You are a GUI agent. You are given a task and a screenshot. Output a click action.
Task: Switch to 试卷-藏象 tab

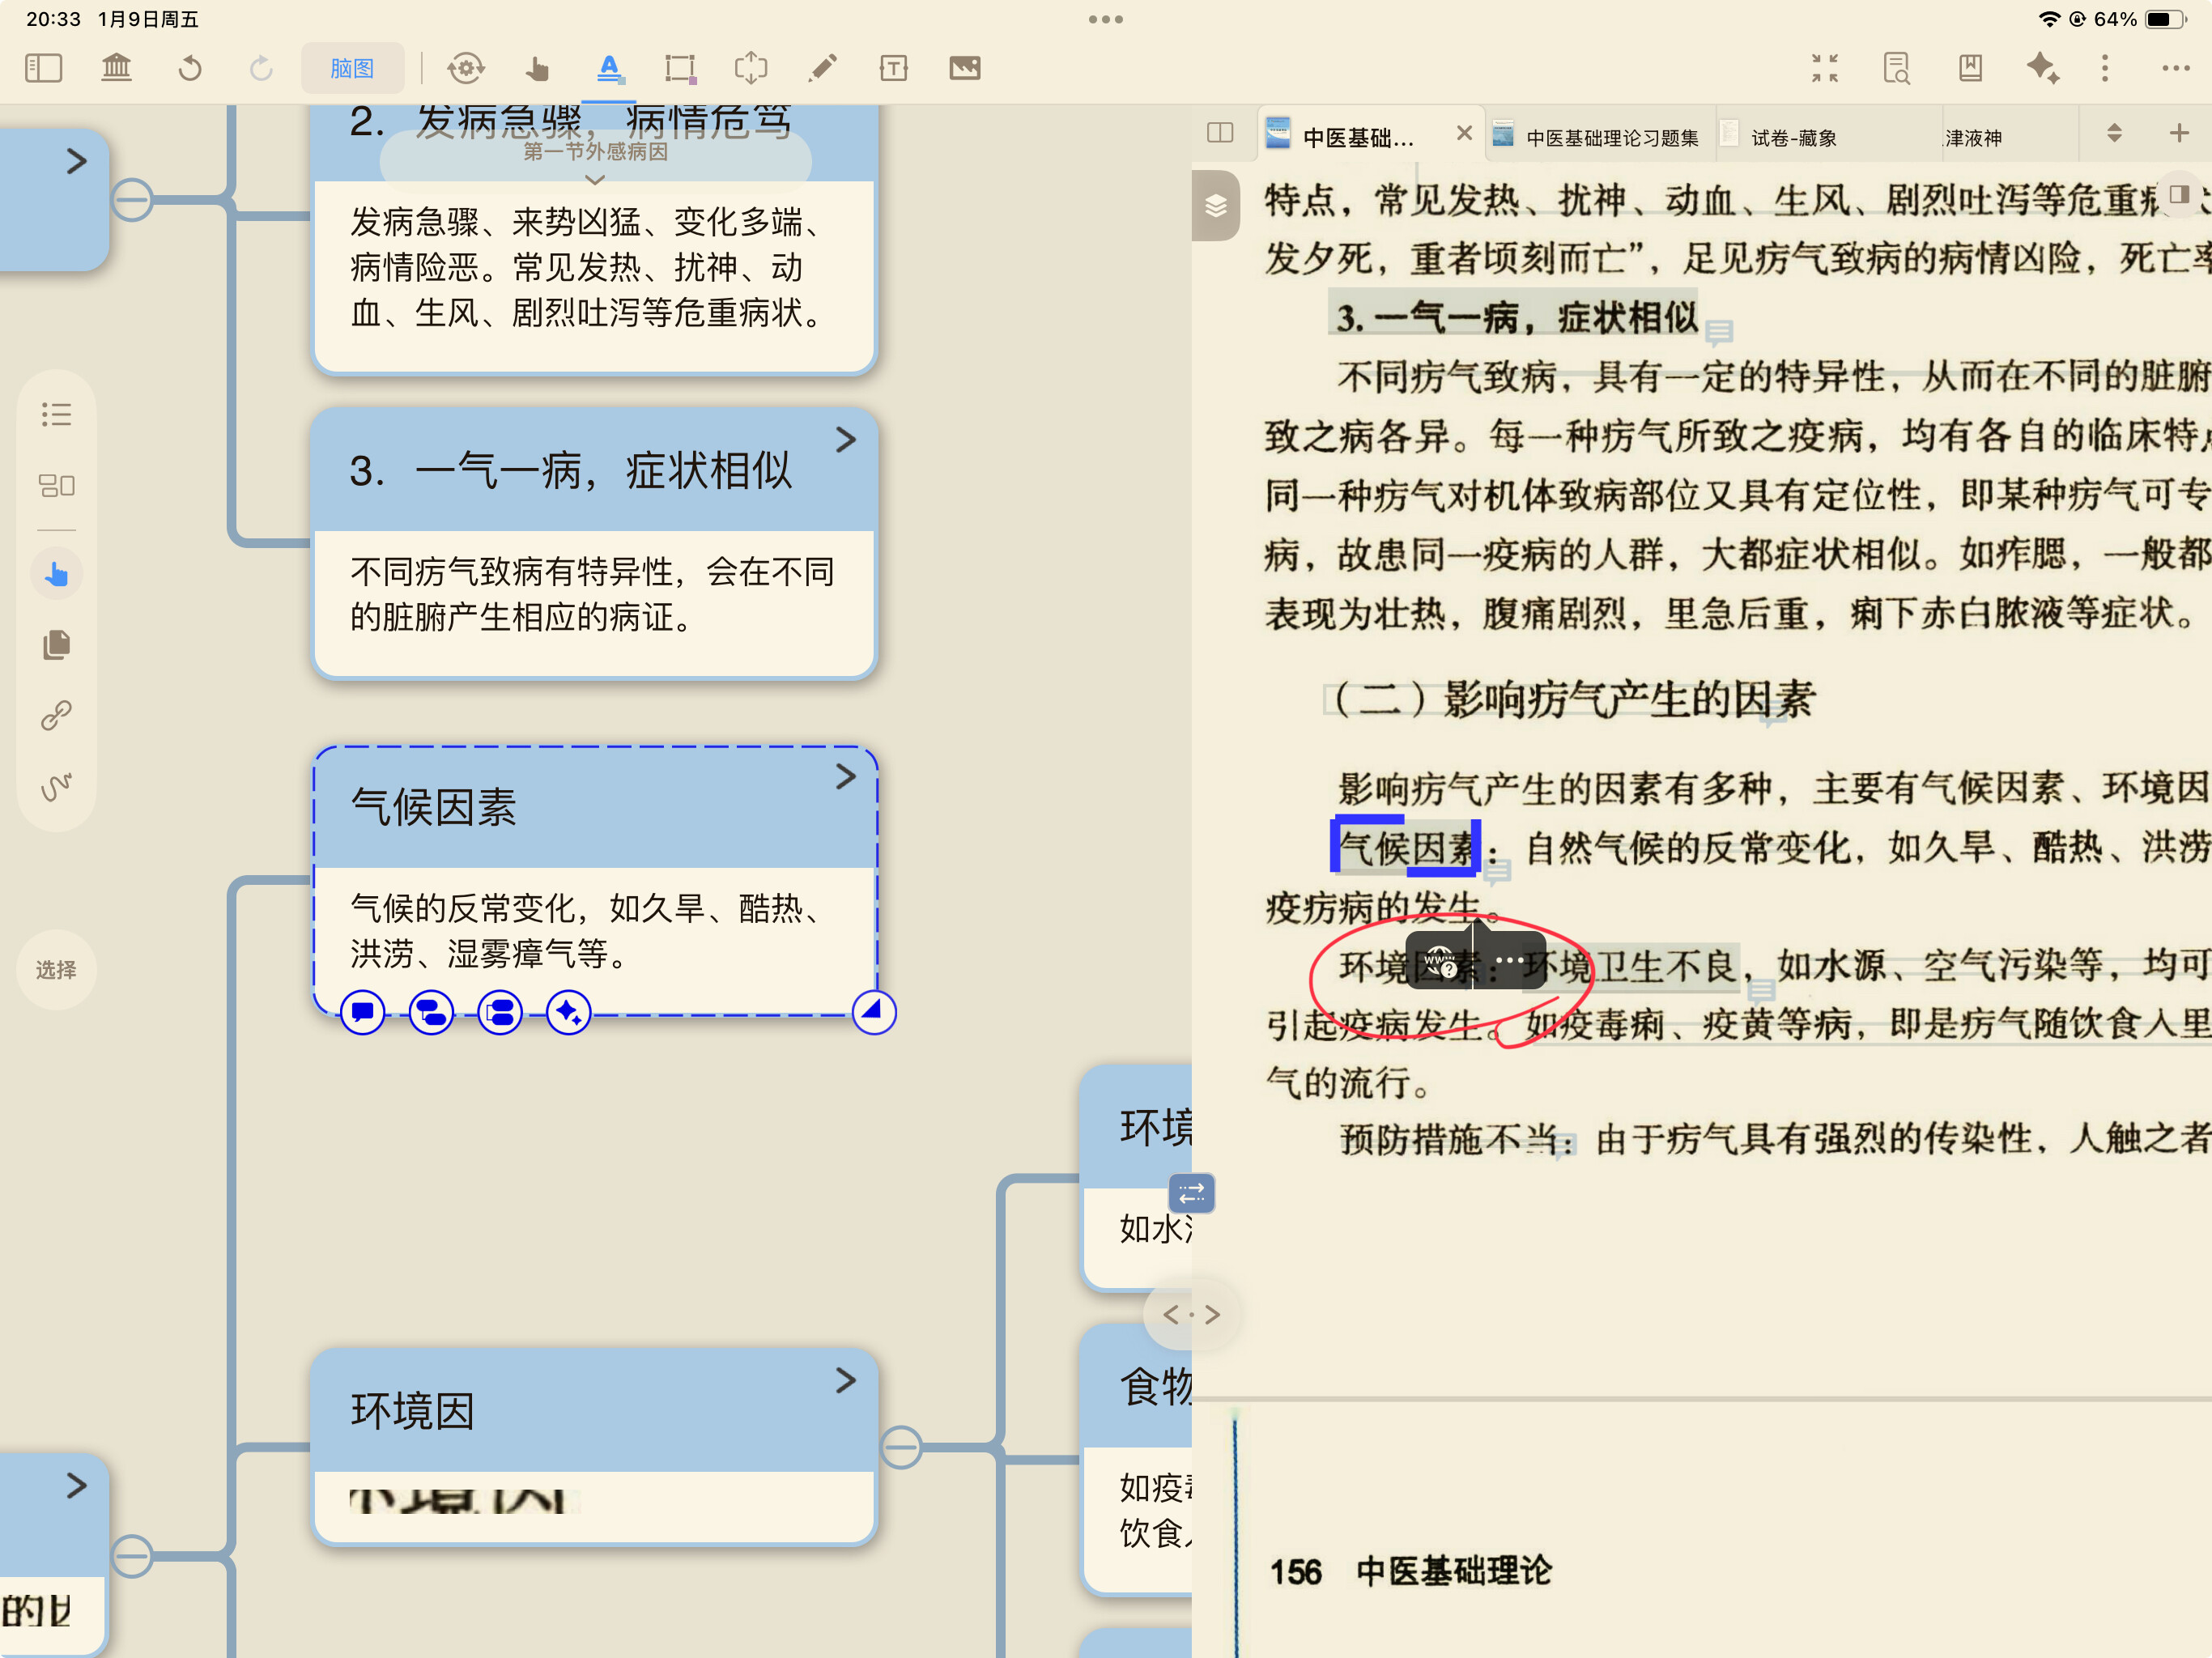(x=1793, y=137)
